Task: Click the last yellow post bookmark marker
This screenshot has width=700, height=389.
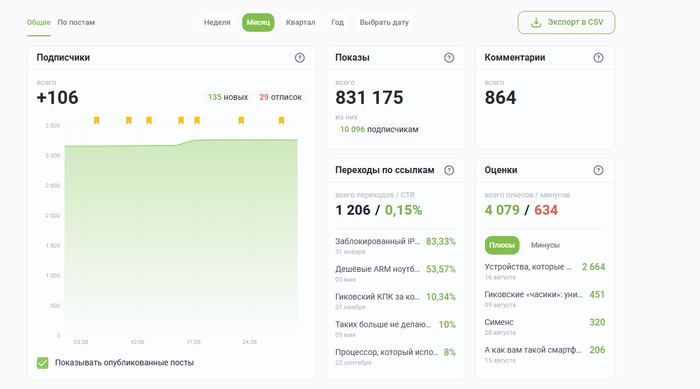Action: coord(281,121)
